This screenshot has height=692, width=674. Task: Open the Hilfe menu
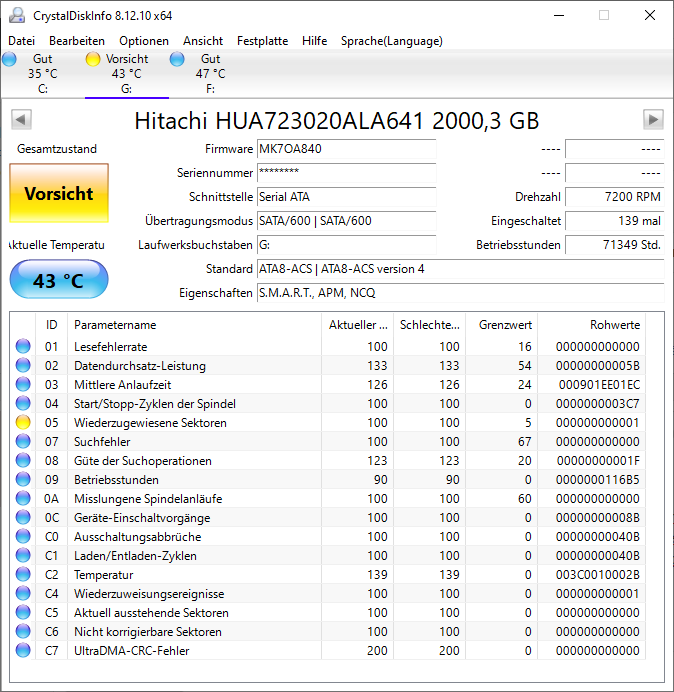point(314,41)
